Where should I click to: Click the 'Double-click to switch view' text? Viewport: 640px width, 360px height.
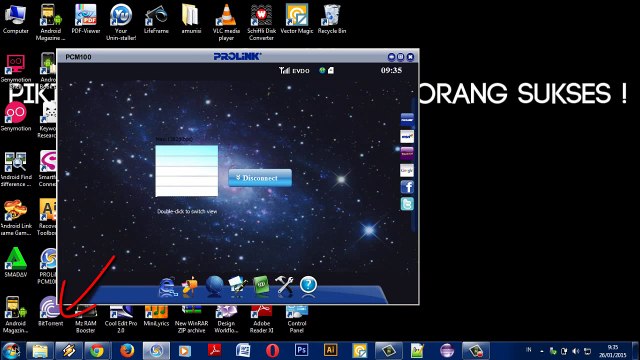click(187, 211)
